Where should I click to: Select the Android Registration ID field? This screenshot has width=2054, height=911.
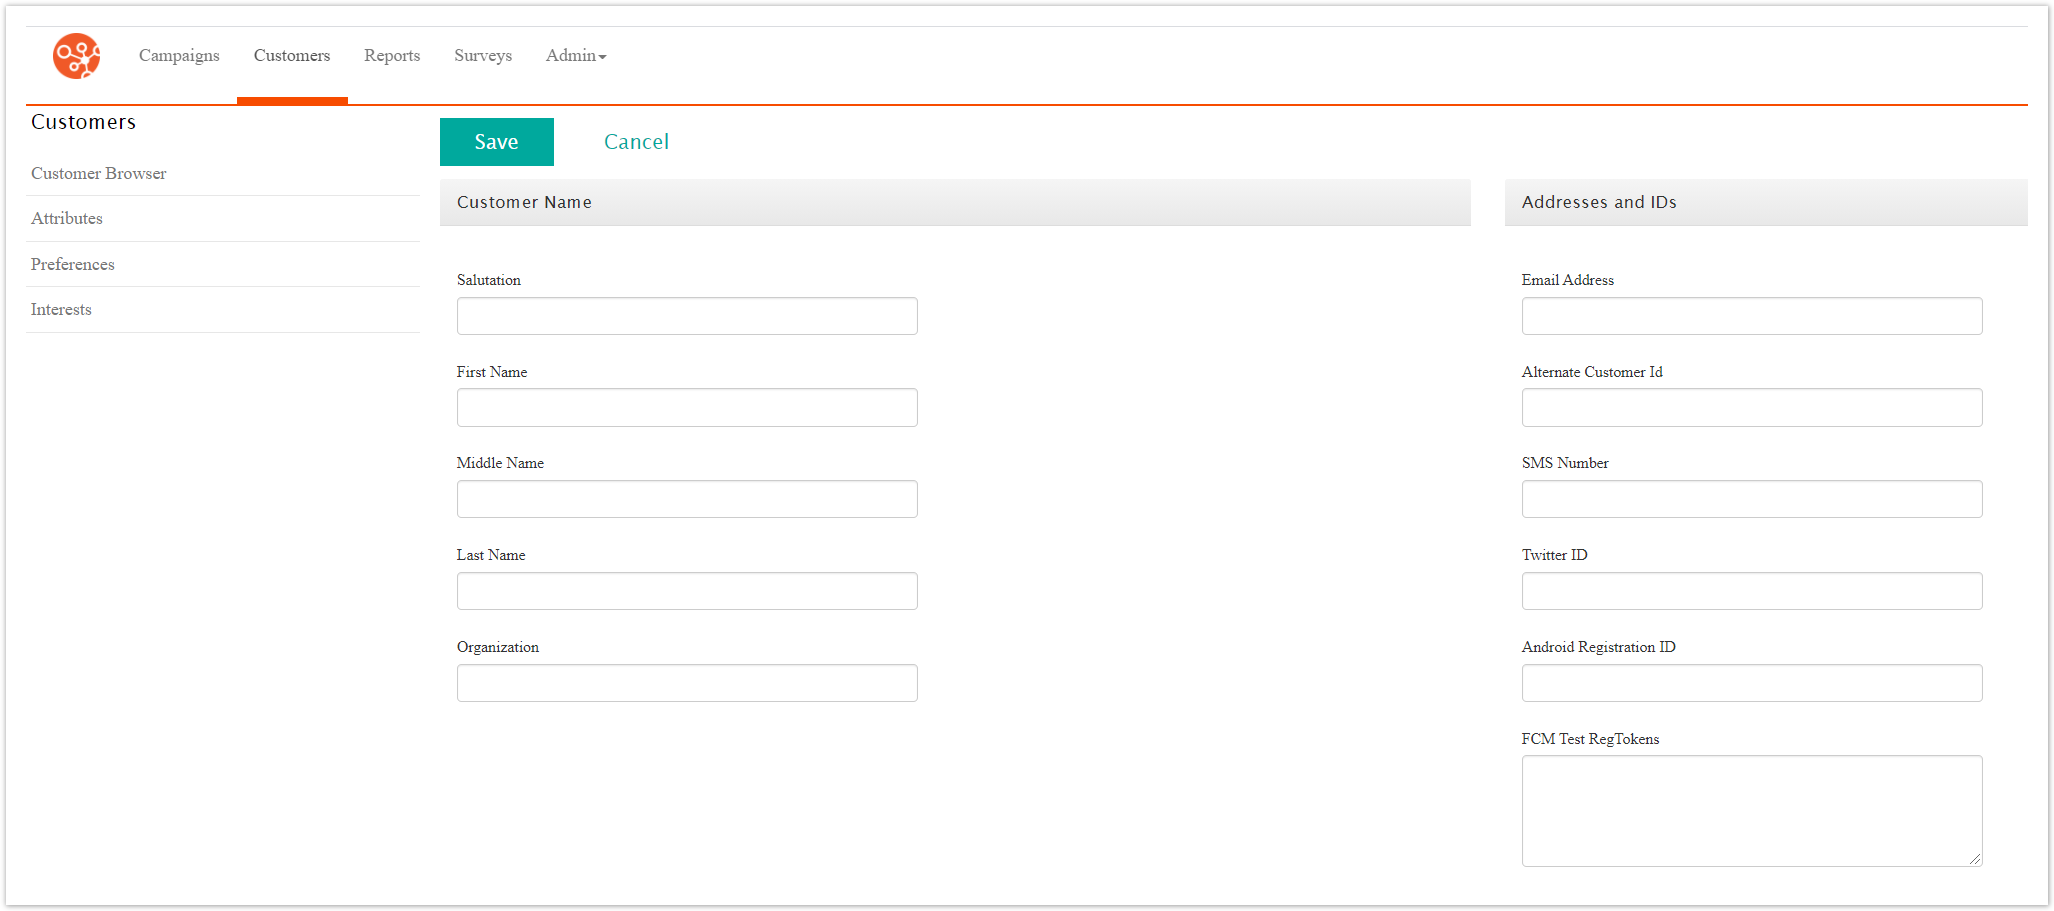(1752, 683)
